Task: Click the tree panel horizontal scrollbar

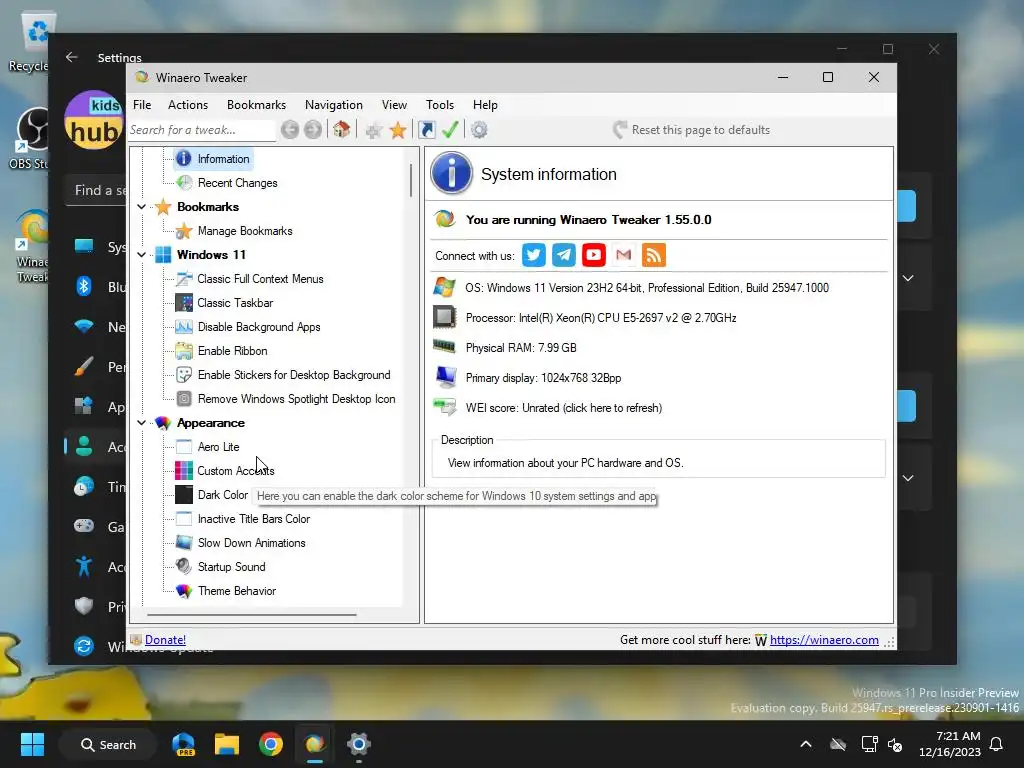Action: coord(252,615)
